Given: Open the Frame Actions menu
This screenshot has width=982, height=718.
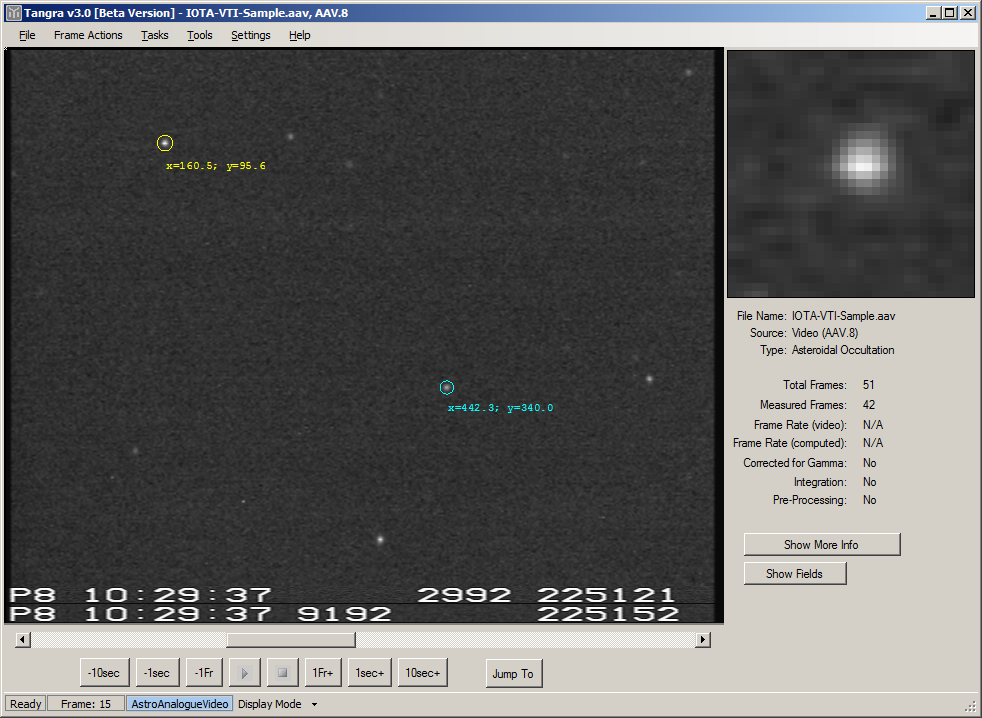Looking at the screenshot, I should pos(88,35).
